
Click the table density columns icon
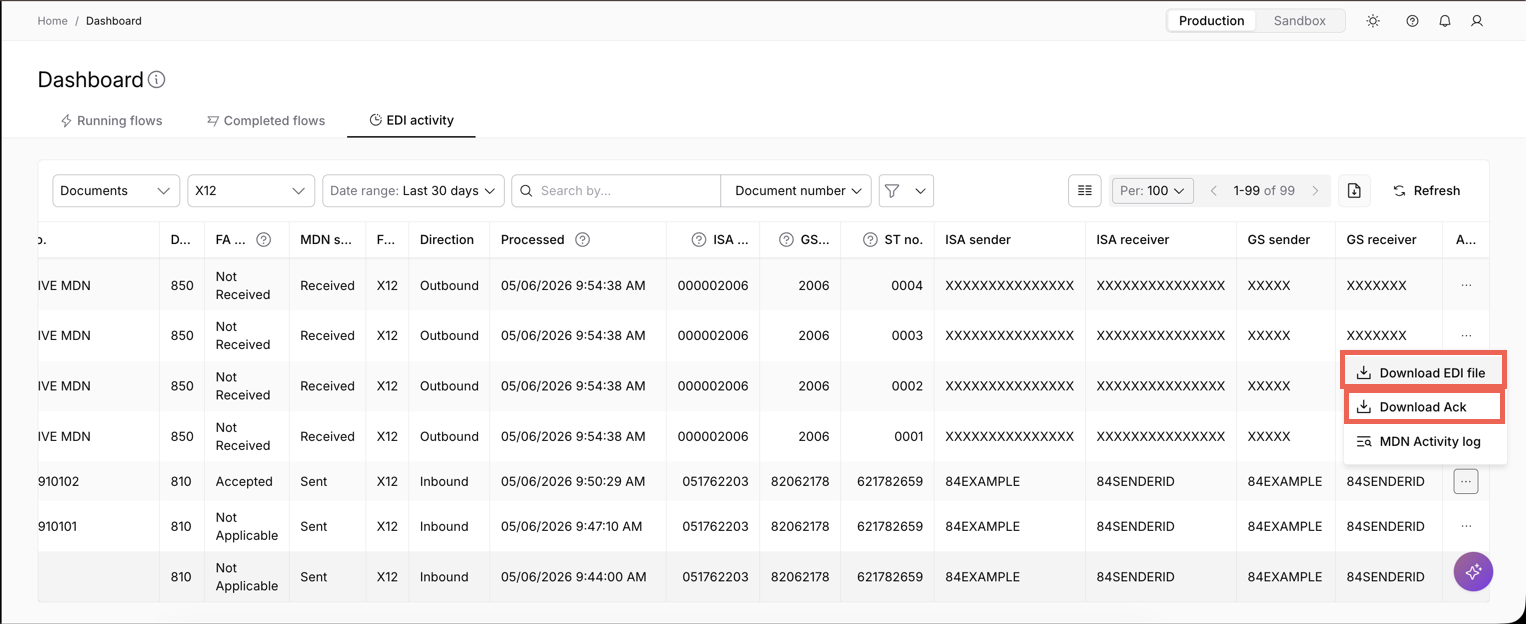coord(1084,190)
